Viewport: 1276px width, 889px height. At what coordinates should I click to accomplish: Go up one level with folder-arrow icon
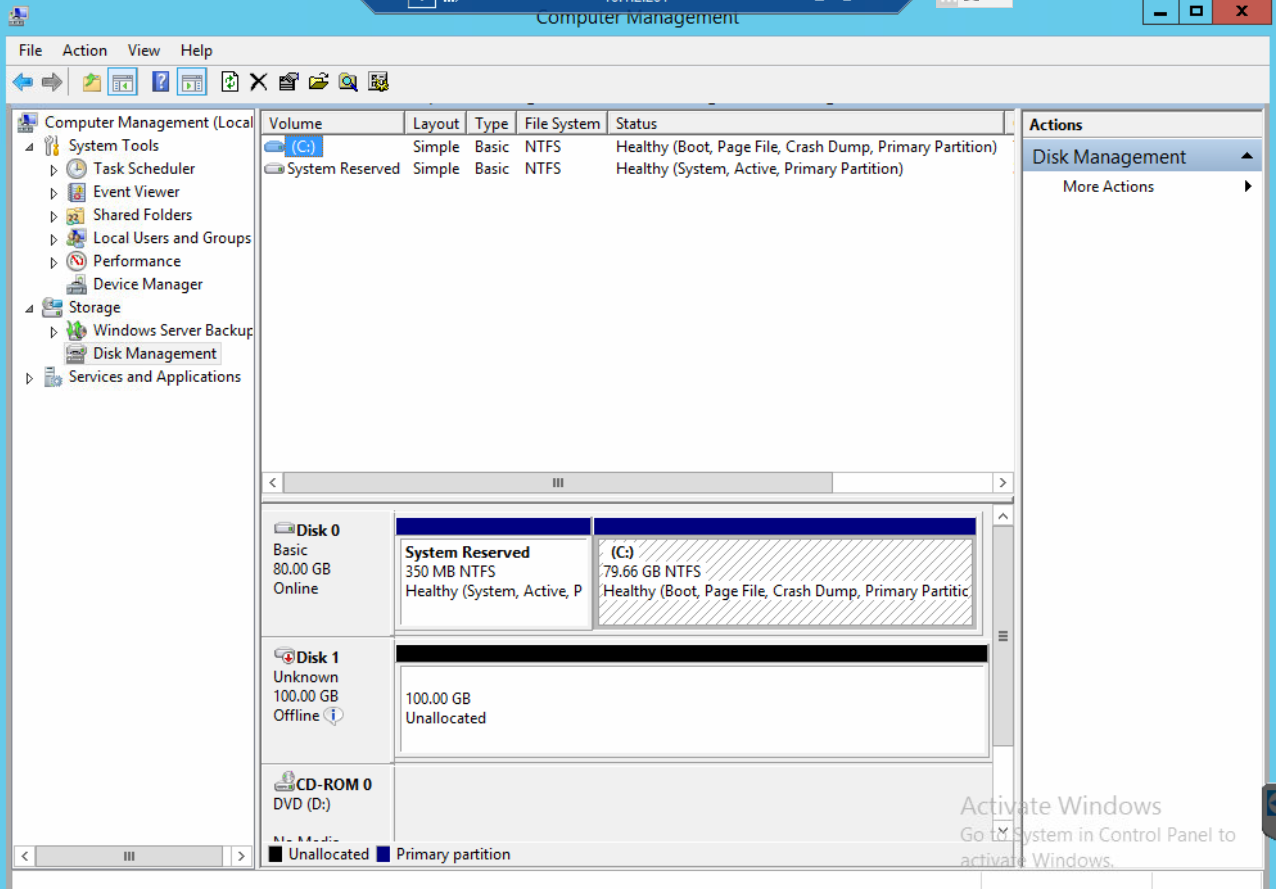pos(92,82)
